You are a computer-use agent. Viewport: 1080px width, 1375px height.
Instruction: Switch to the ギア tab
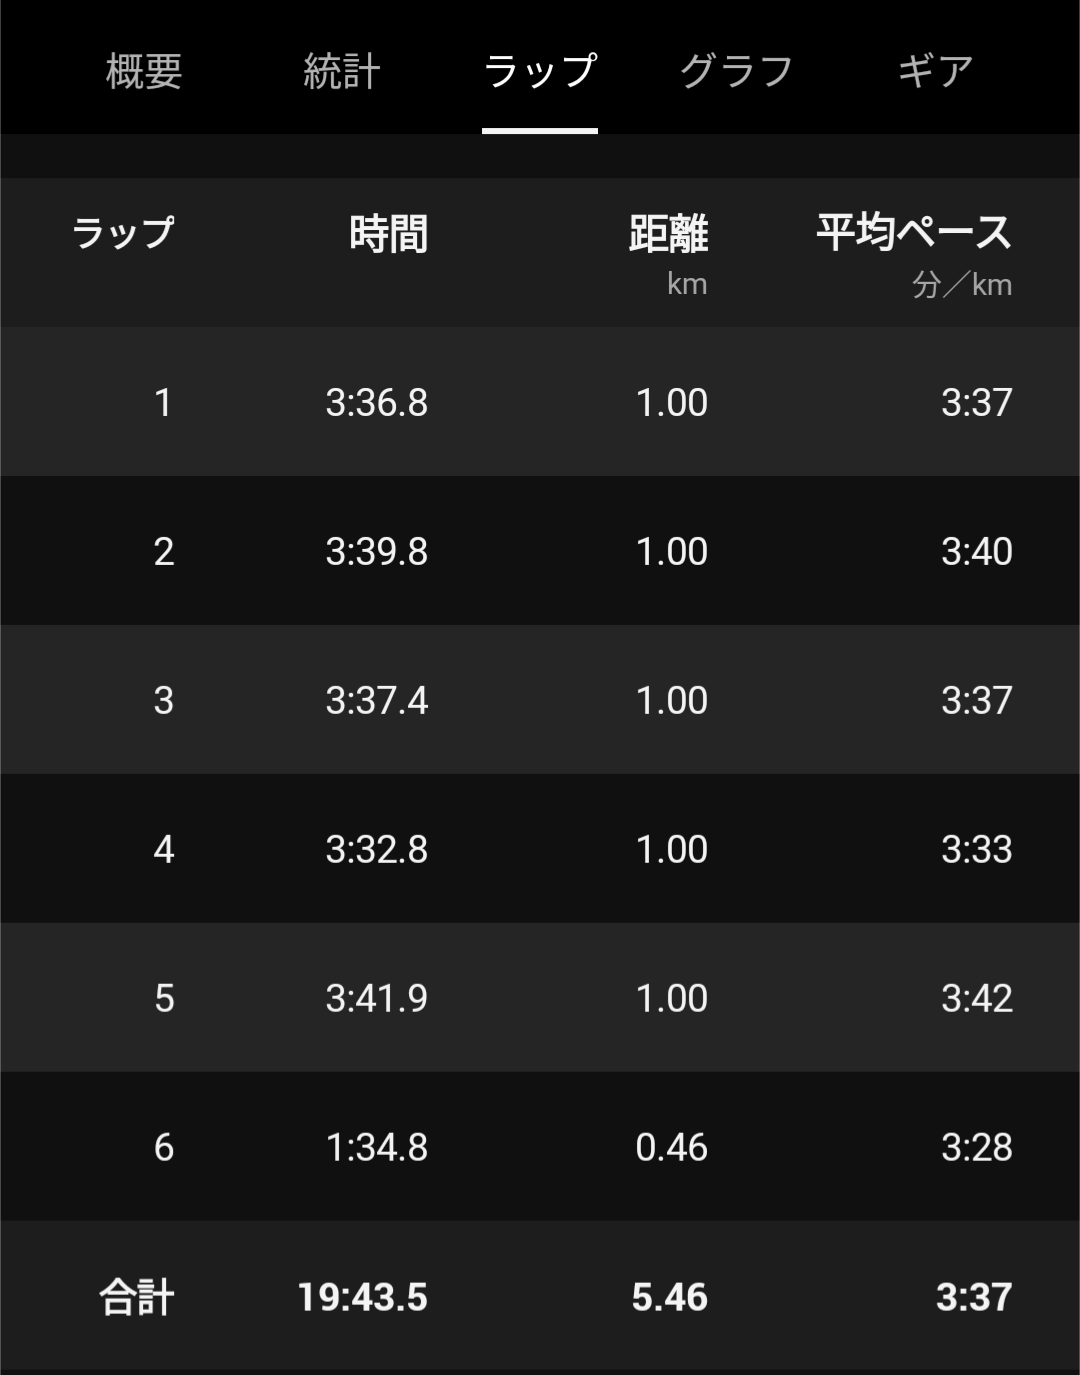point(935,71)
